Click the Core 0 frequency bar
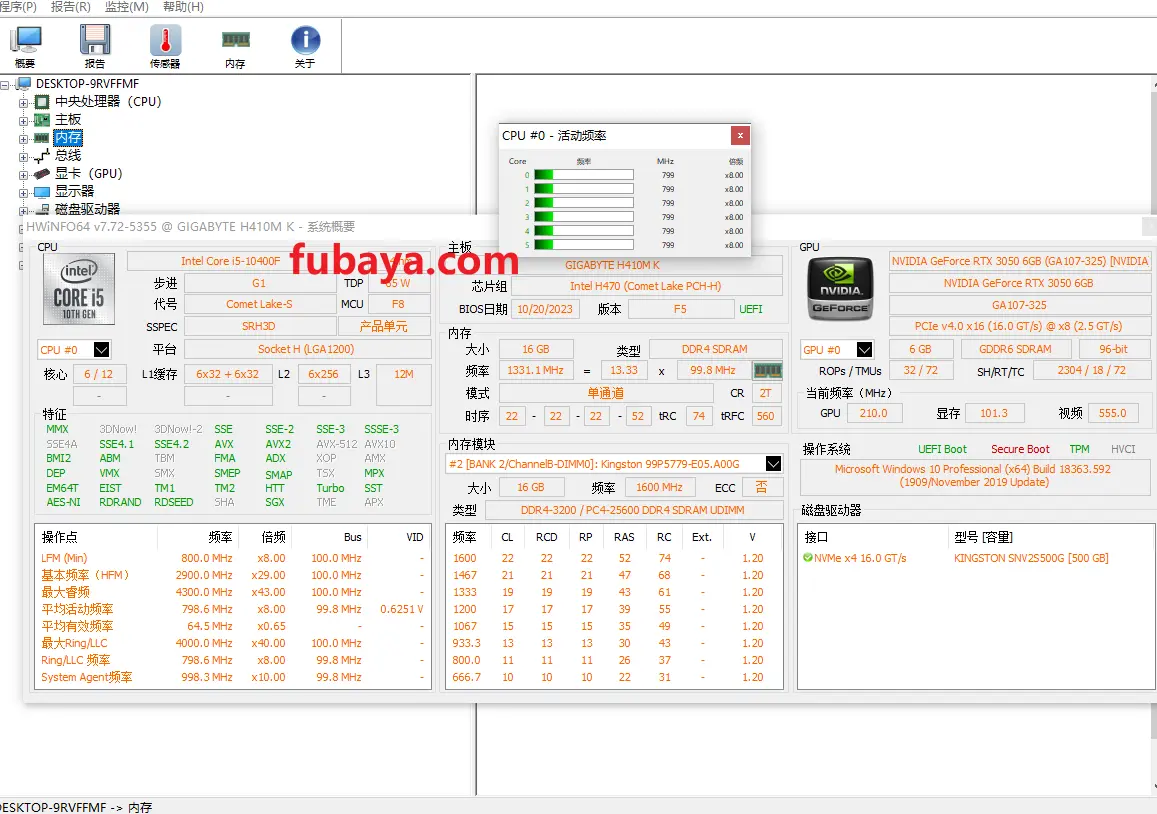 coord(584,175)
